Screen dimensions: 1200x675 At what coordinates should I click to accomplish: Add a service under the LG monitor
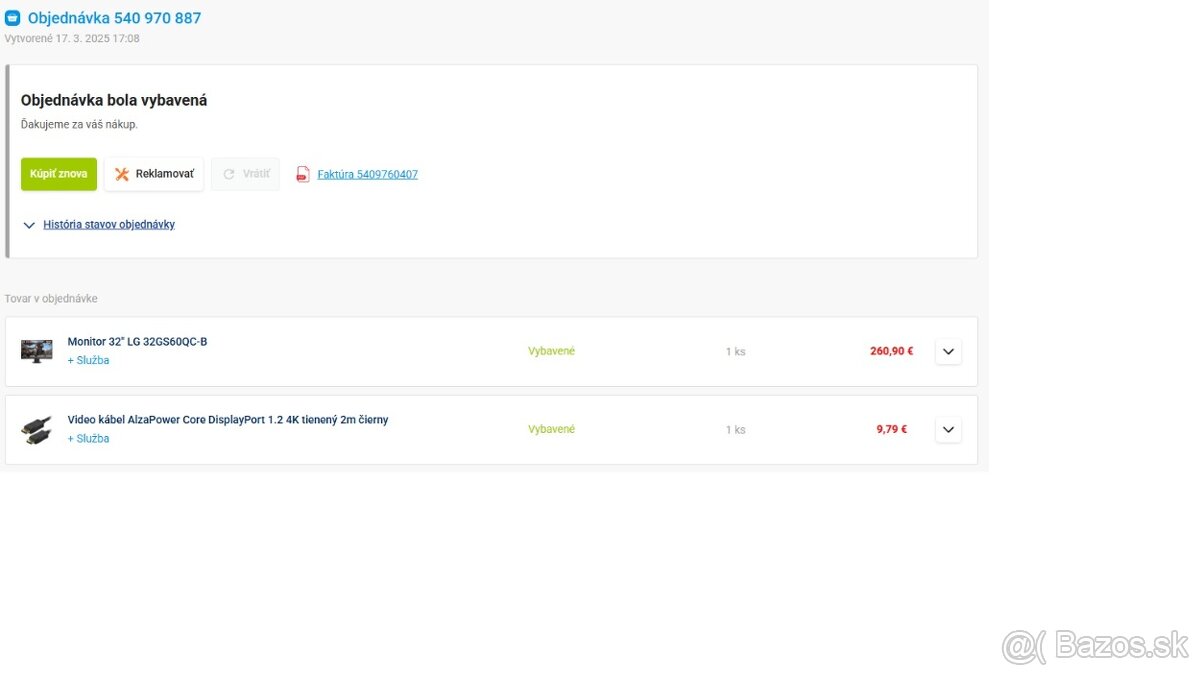pyautogui.click(x=88, y=360)
